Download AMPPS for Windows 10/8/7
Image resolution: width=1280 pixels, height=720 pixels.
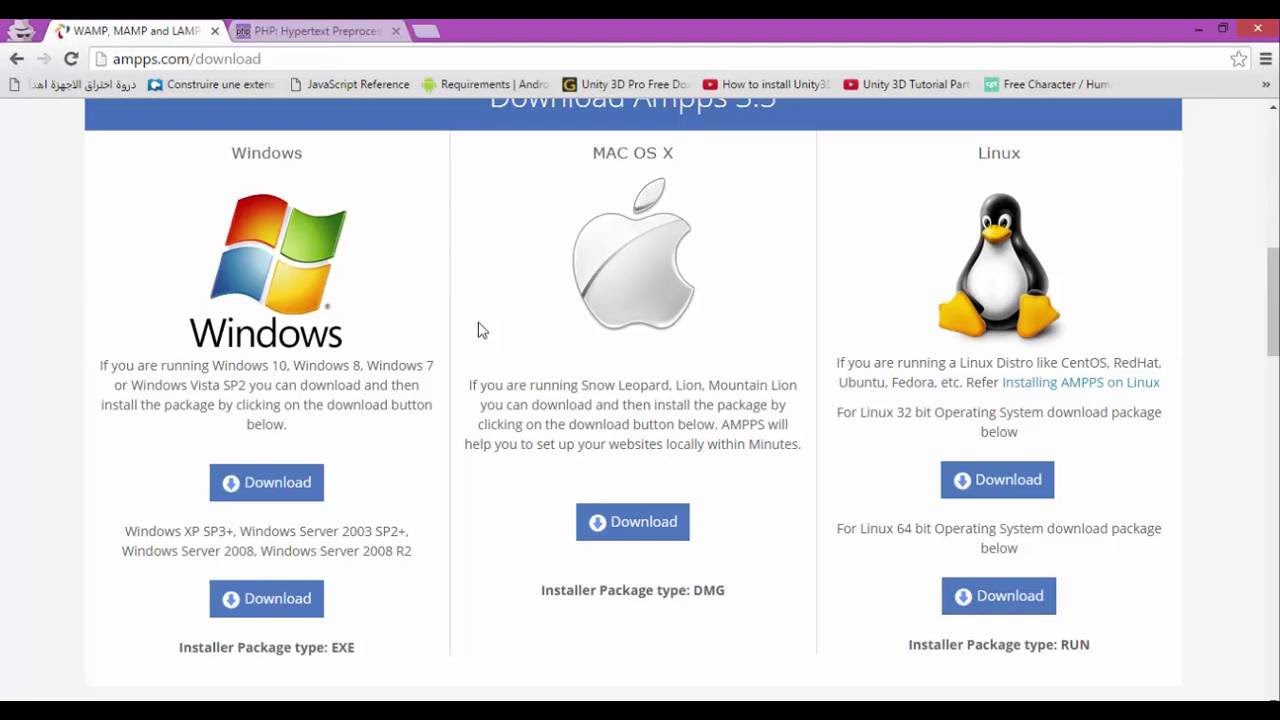tap(266, 483)
